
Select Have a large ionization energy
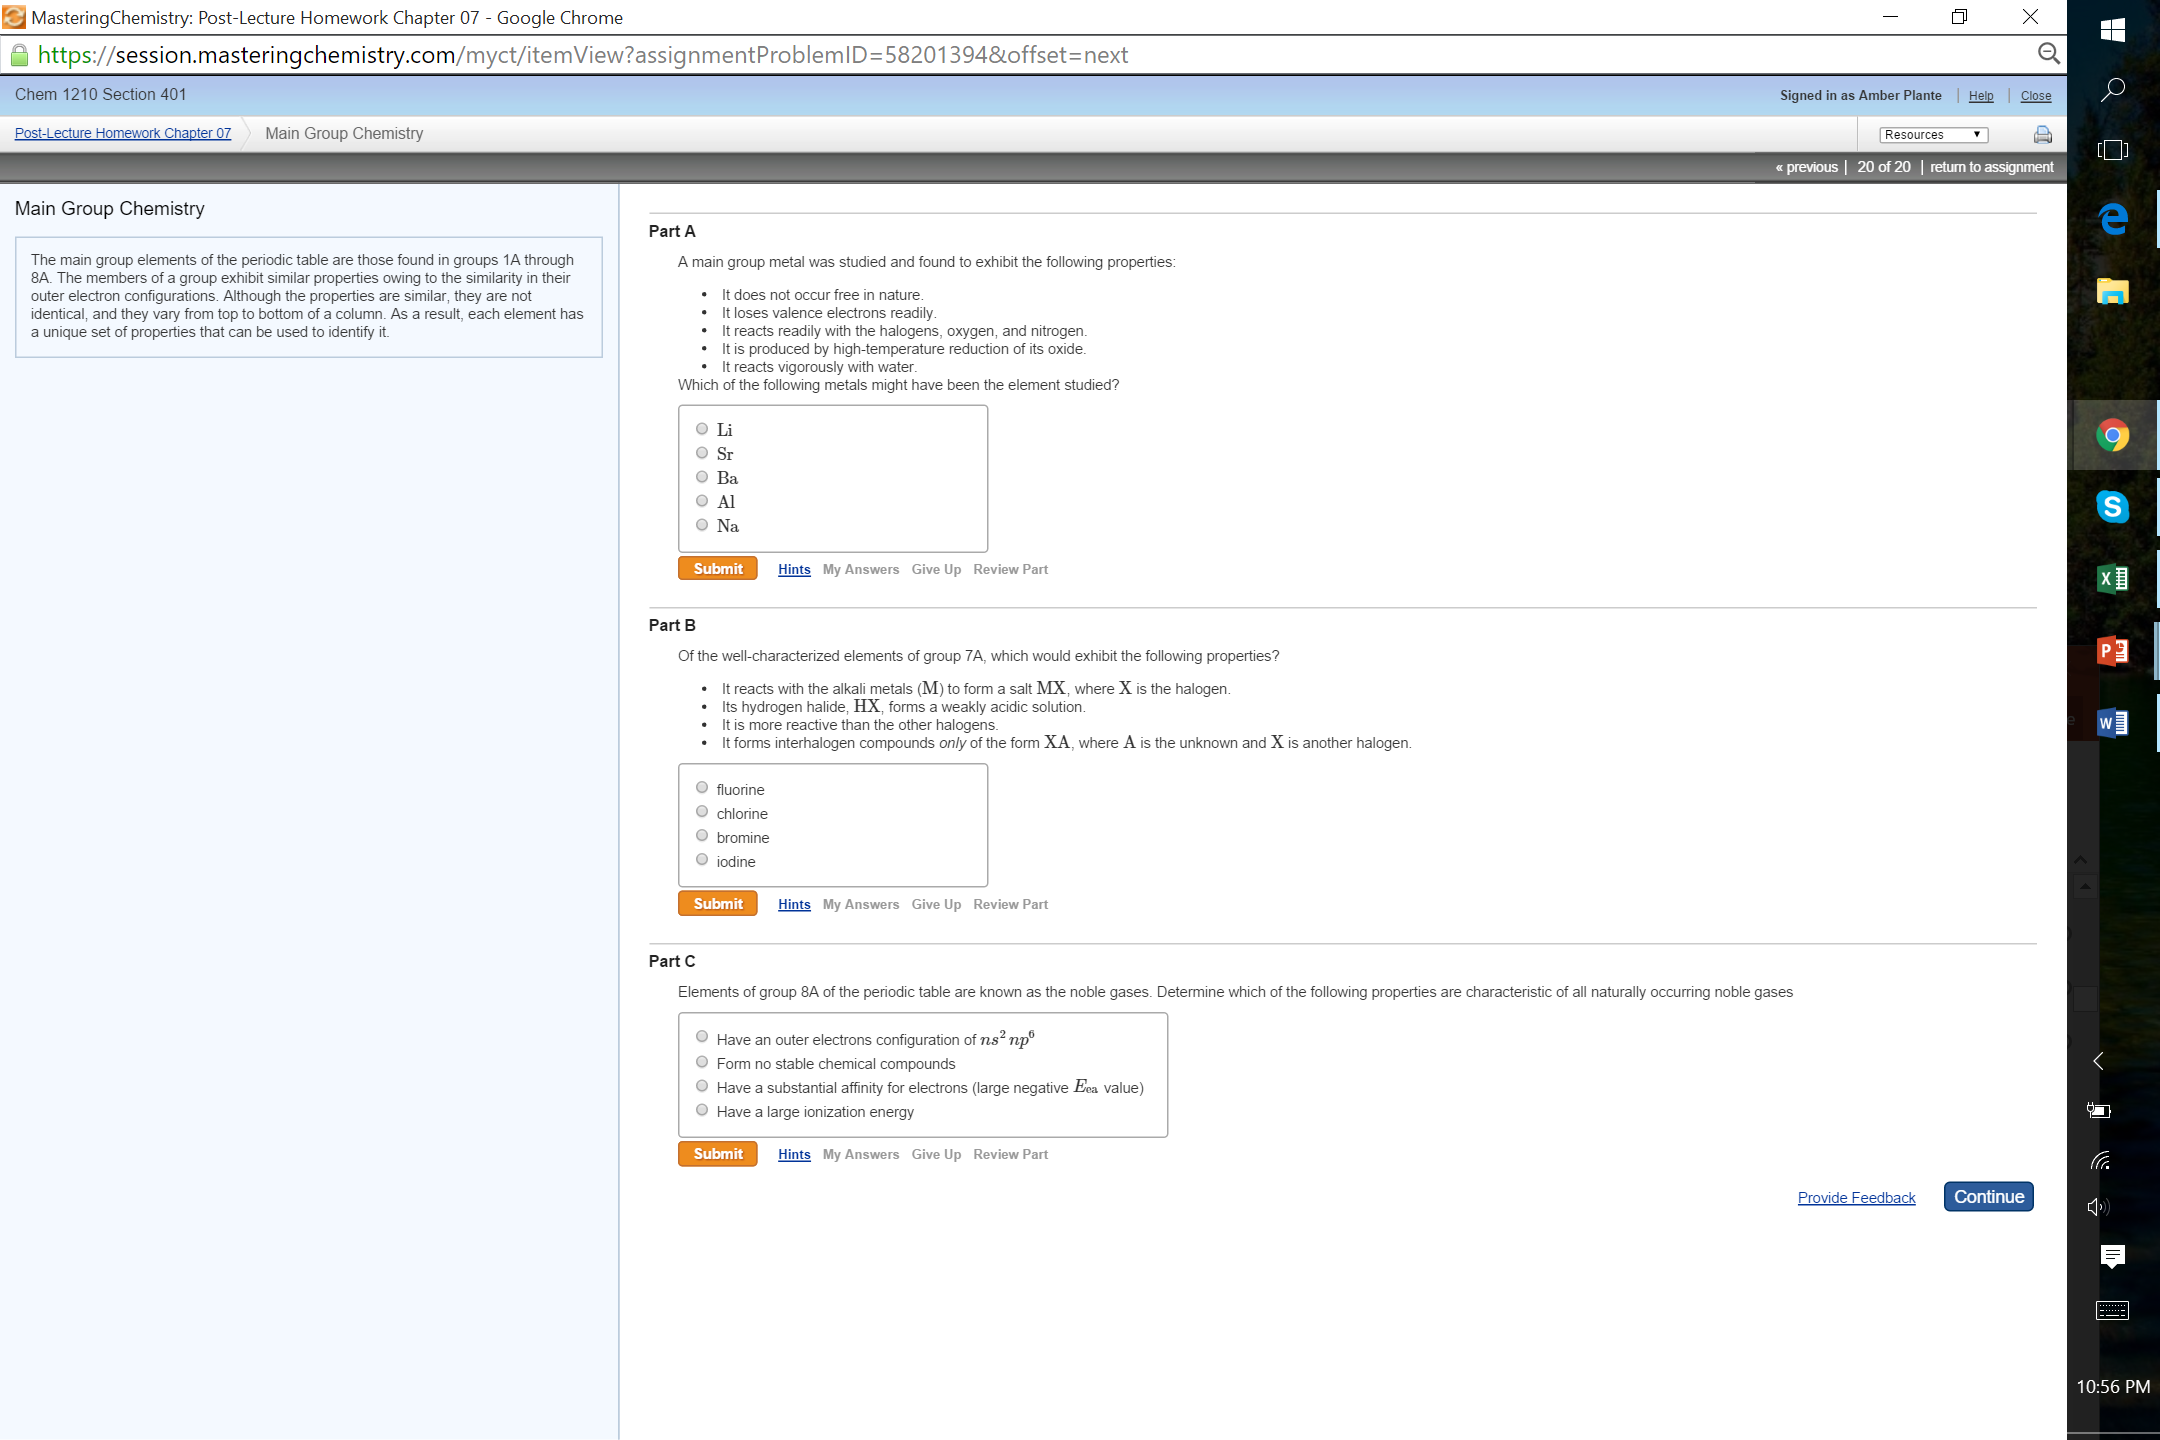tap(702, 1110)
